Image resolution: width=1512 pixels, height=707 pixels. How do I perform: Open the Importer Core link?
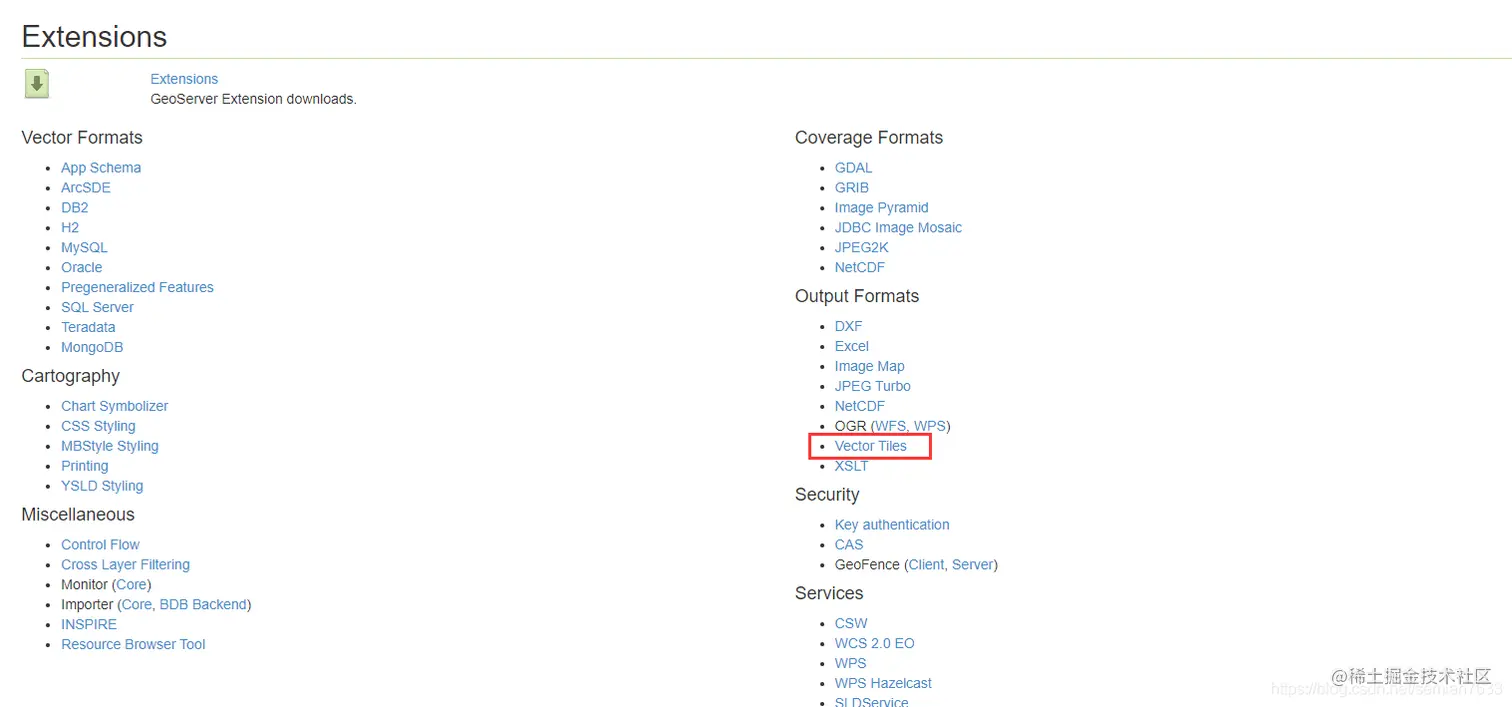click(136, 605)
